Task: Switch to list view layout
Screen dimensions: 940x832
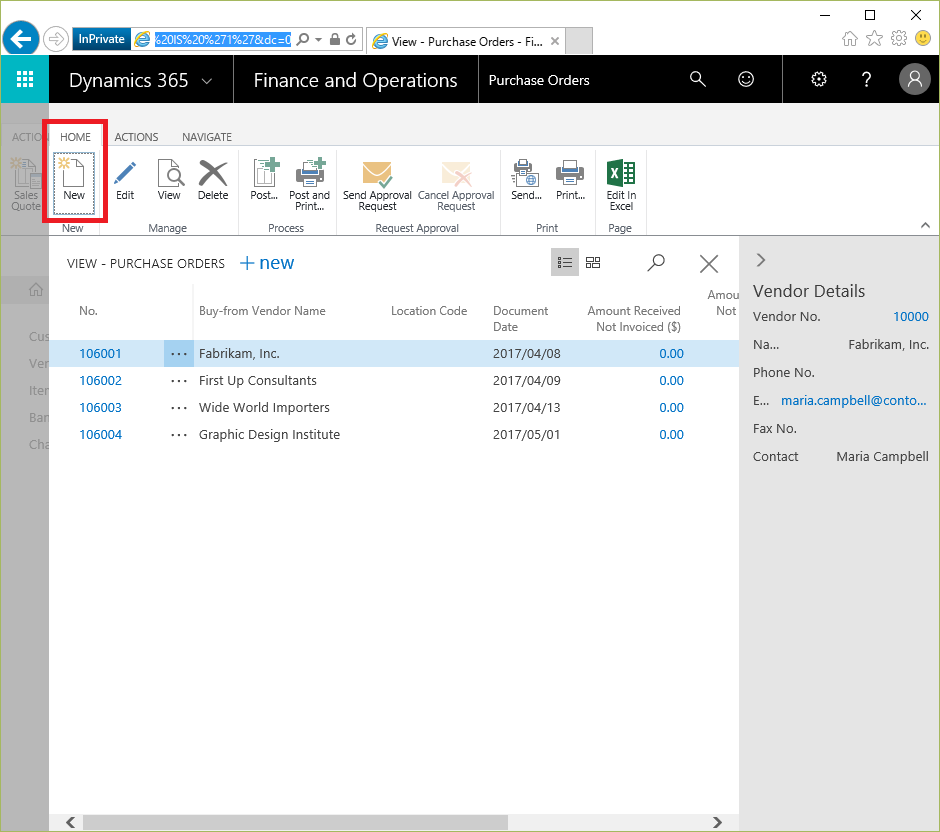Action: pos(565,263)
